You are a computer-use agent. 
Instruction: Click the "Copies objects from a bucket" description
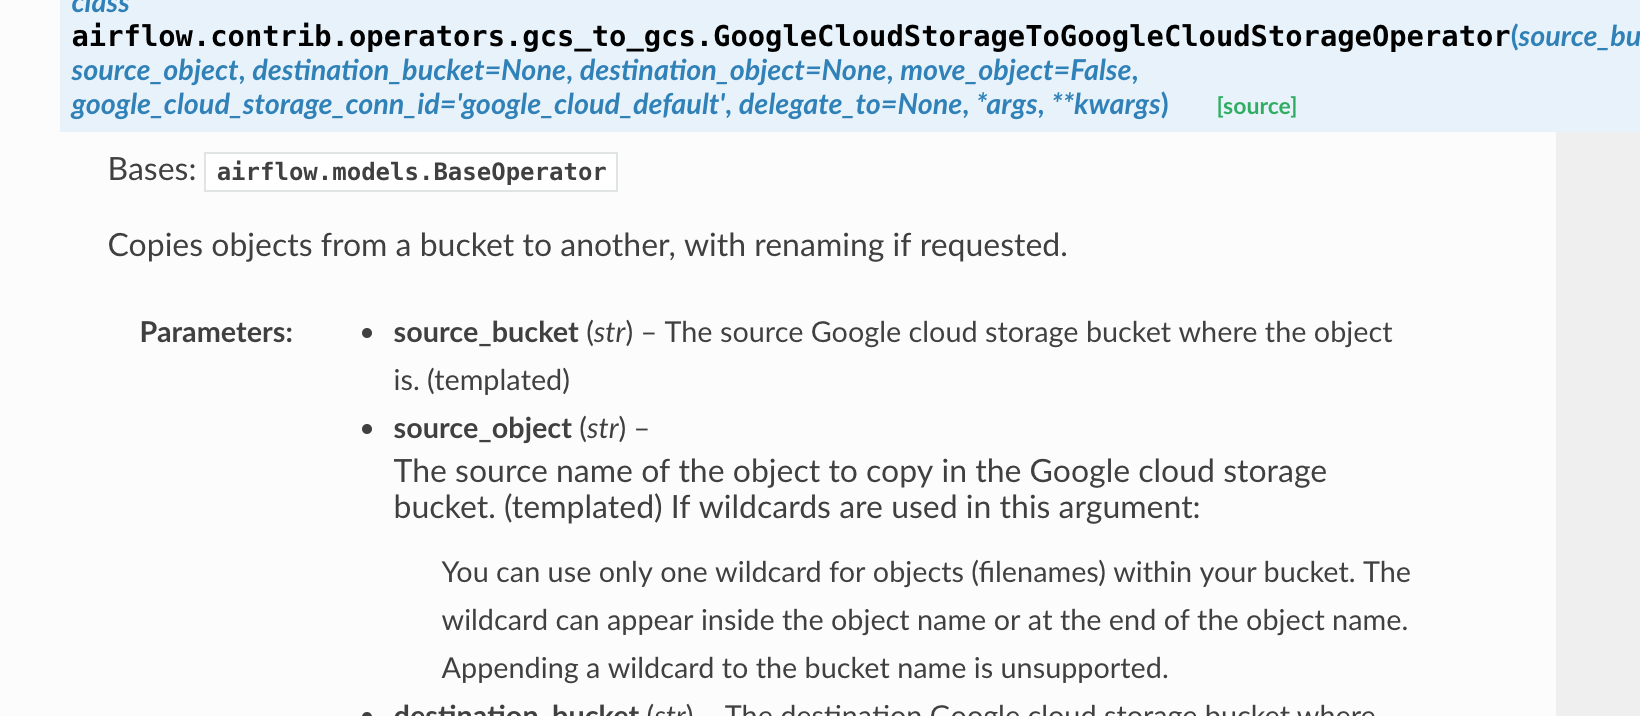[x=587, y=245]
